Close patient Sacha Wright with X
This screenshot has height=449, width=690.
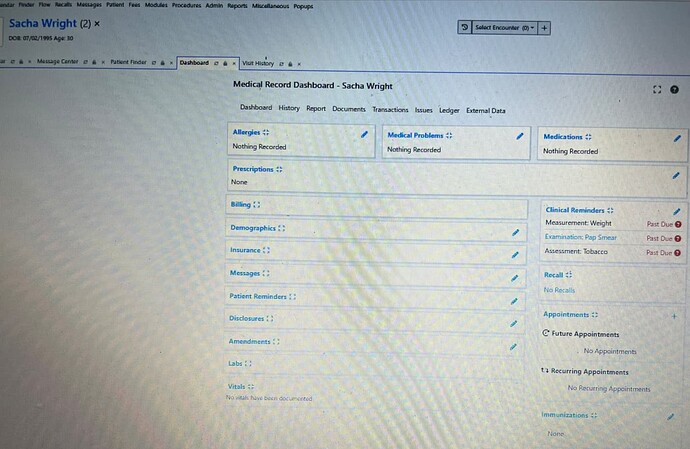(x=97, y=23)
